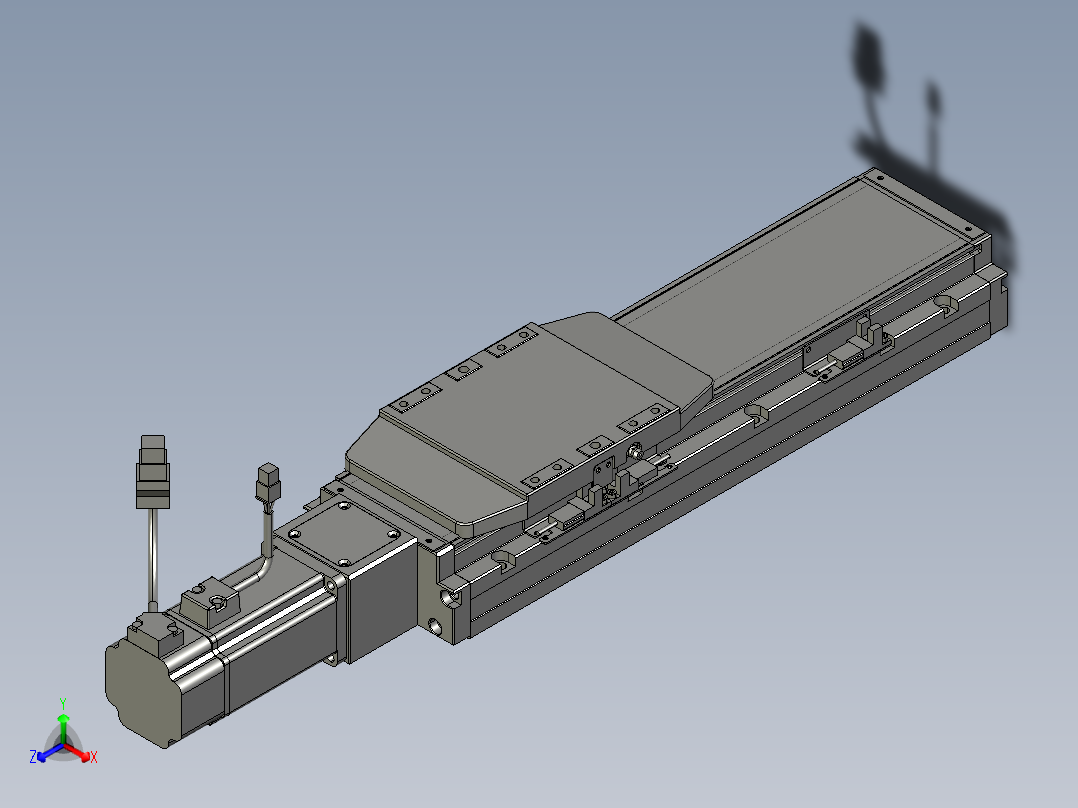The height and width of the screenshot is (808, 1078).
Task: Select the tall encoder cable connector plug
Action: point(153,472)
